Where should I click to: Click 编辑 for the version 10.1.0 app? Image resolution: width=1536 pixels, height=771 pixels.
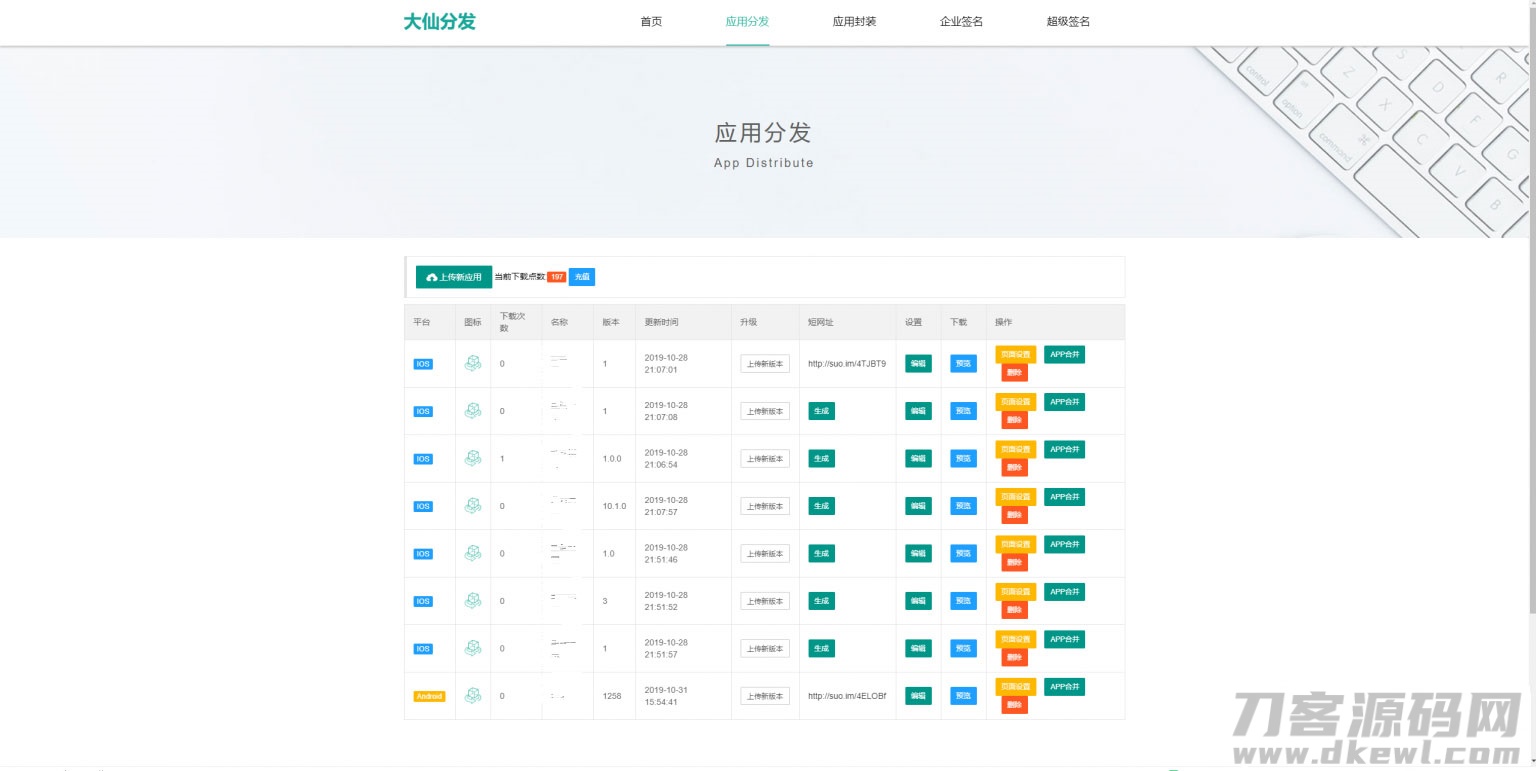pyautogui.click(x=918, y=506)
